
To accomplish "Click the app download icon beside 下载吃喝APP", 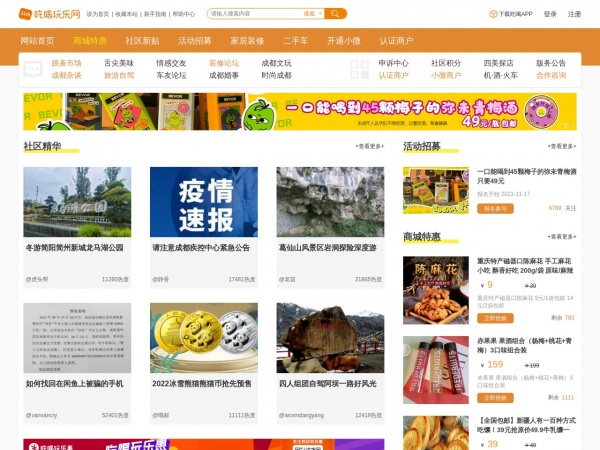I will pyautogui.click(x=493, y=14).
